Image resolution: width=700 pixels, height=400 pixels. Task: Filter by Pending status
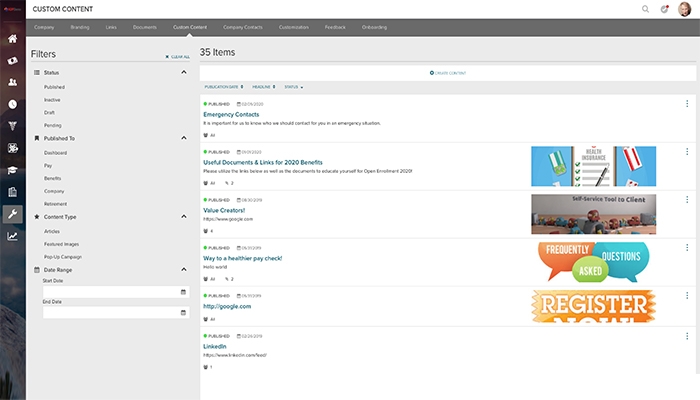(53, 125)
